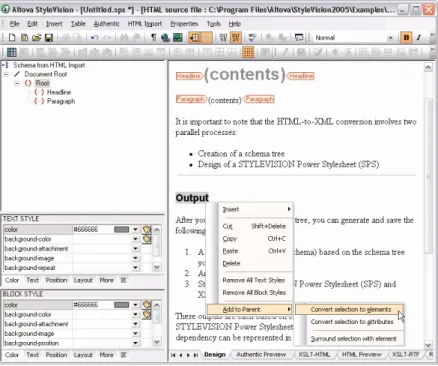Open the Normal paragraph format dropdown
Viewport: 438px width, 366px height.
click(x=390, y=38)
